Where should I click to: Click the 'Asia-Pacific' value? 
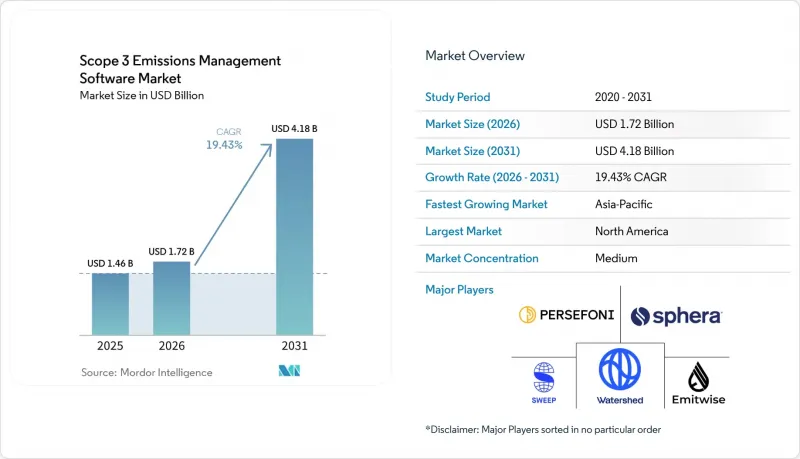coord(623,204)
